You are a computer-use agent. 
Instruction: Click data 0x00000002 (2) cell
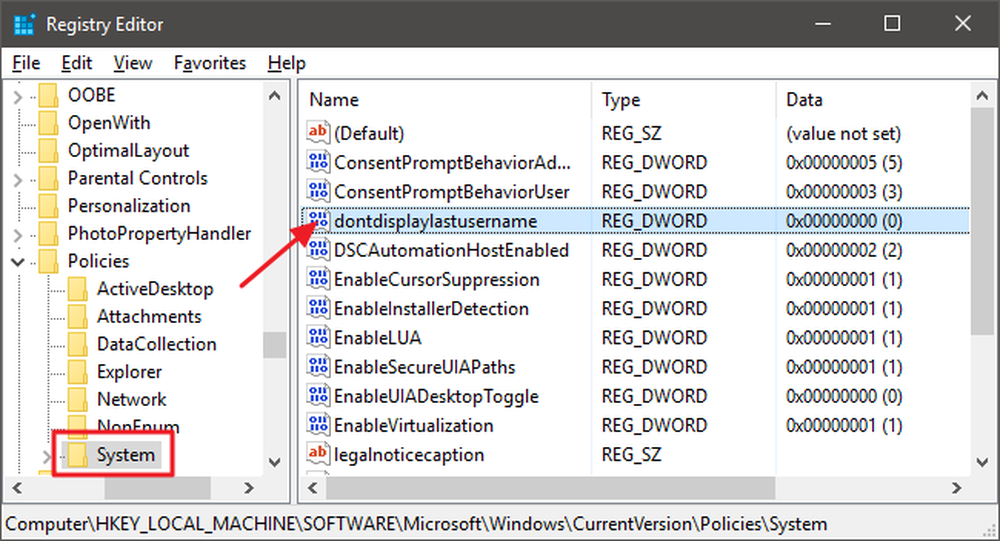coord(844,250)
